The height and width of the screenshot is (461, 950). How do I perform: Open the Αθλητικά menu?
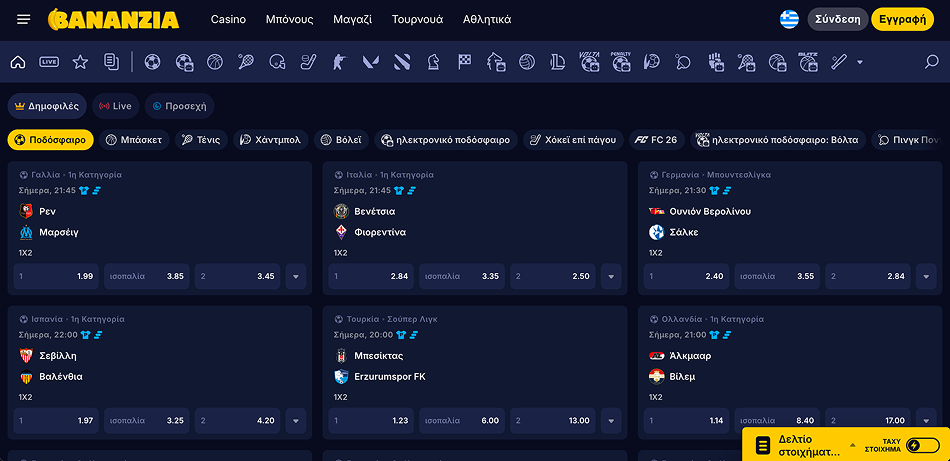(x=487, y=19)
